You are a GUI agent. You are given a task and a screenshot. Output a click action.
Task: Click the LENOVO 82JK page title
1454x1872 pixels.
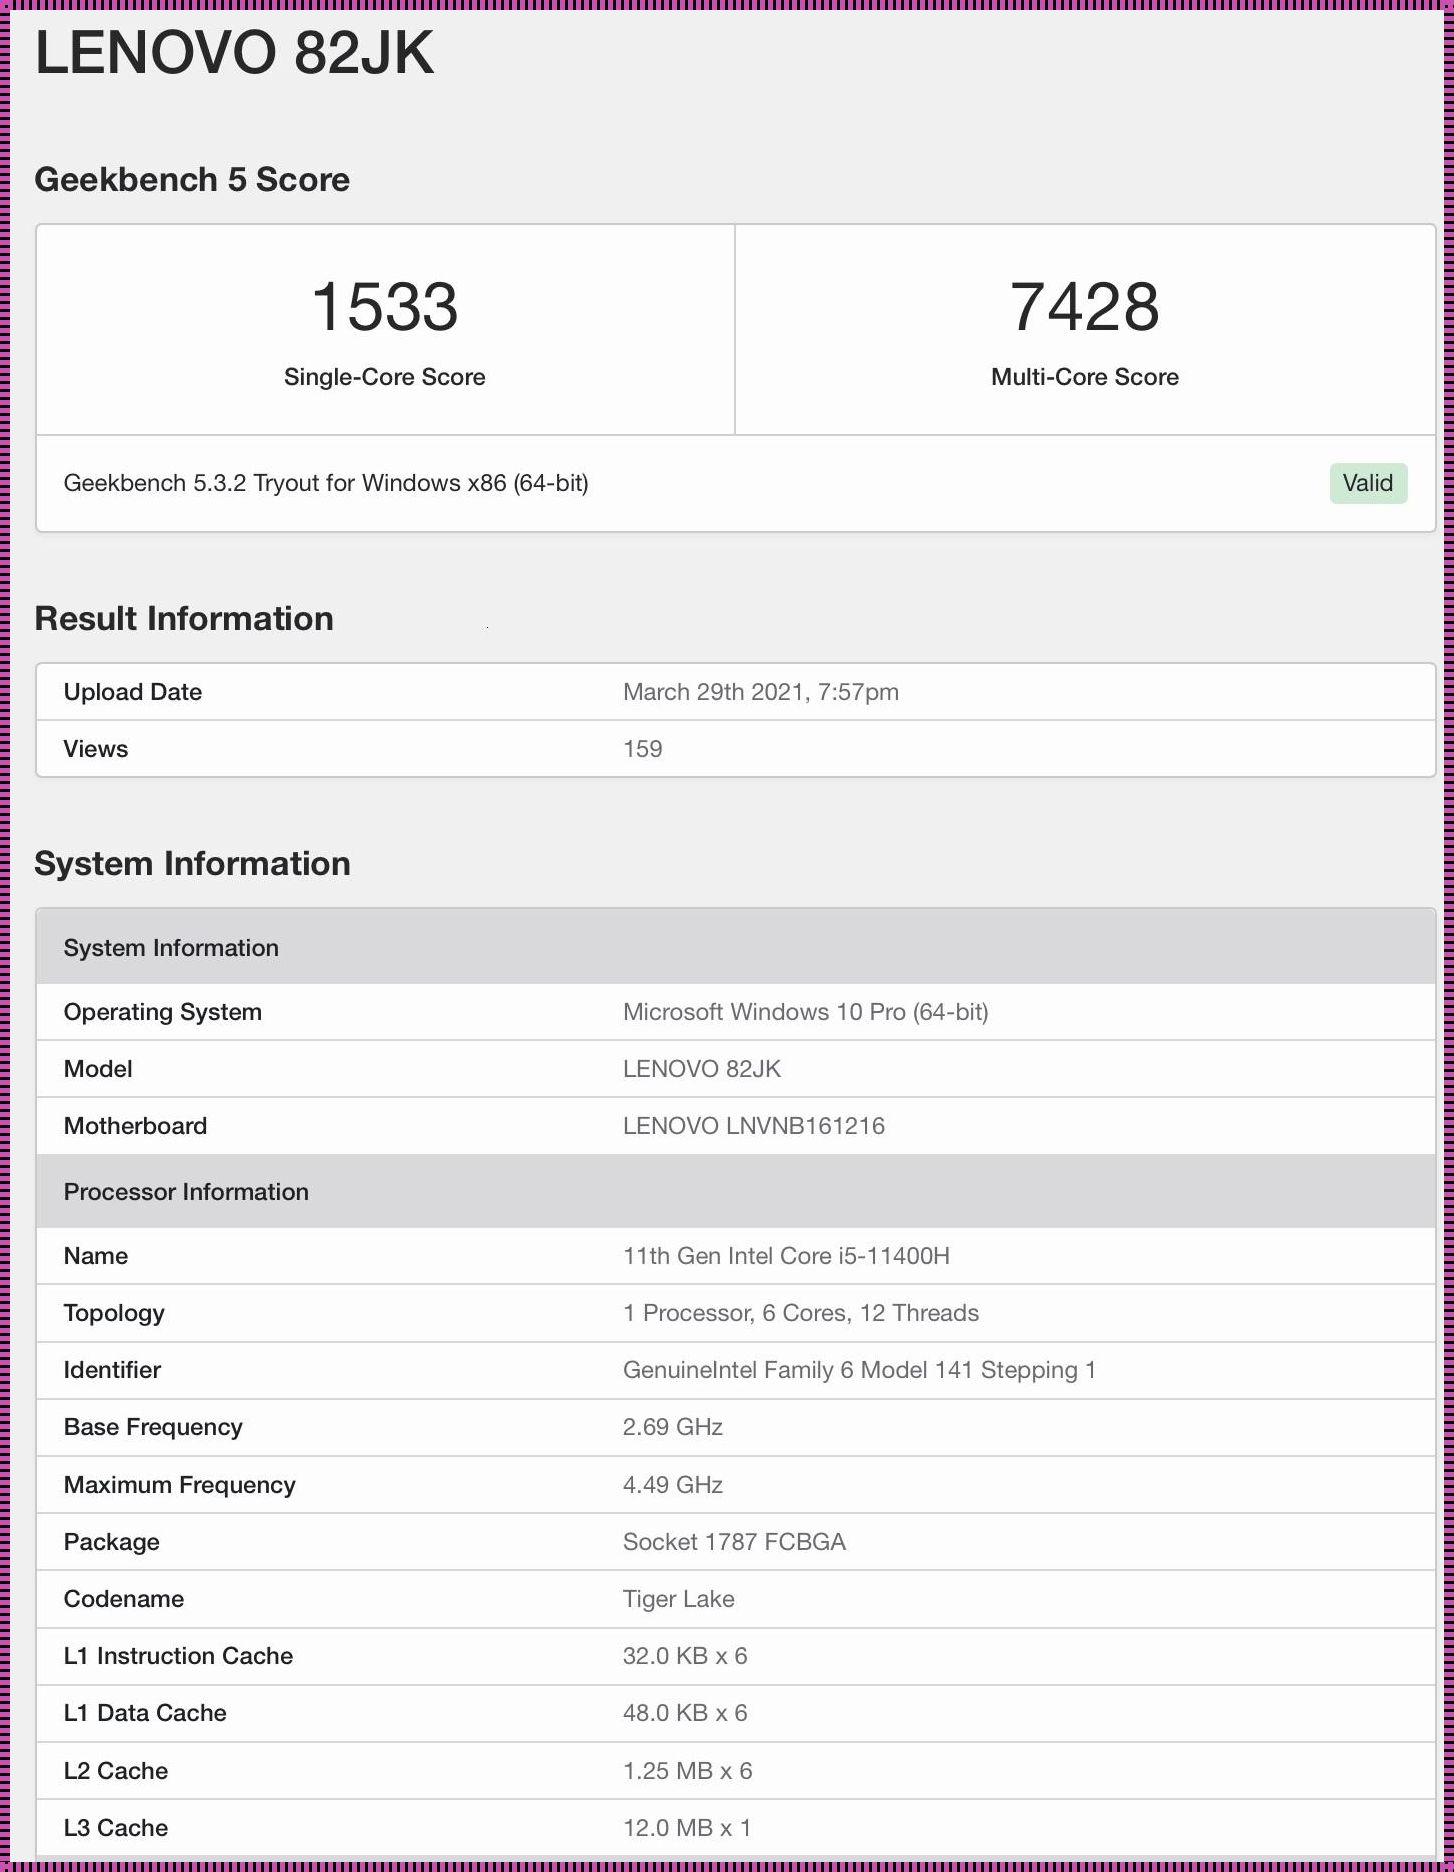235,53
